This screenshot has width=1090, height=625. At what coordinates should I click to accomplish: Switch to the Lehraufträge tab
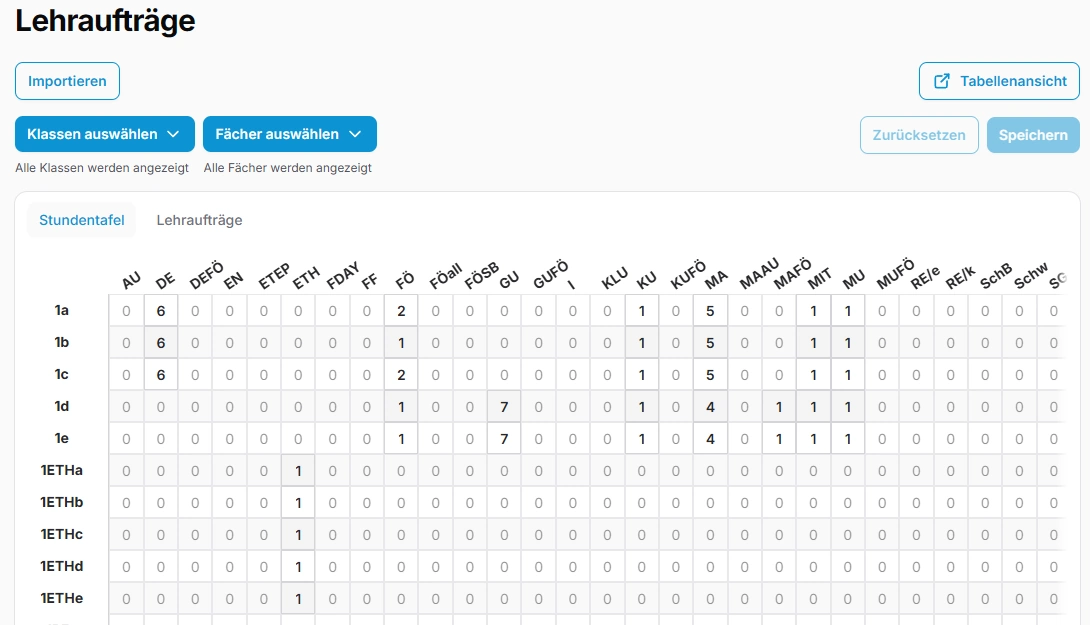coord(199,220)
